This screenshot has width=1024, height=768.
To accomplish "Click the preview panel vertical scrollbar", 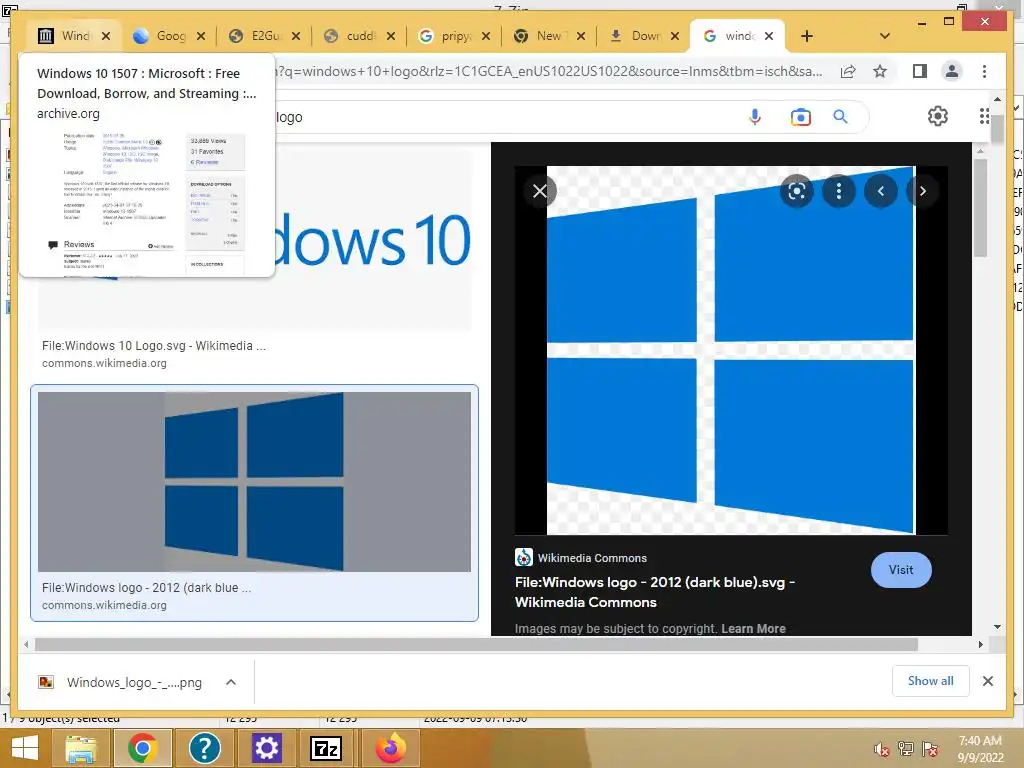I will pyautogui.click(x=980, y=208).
